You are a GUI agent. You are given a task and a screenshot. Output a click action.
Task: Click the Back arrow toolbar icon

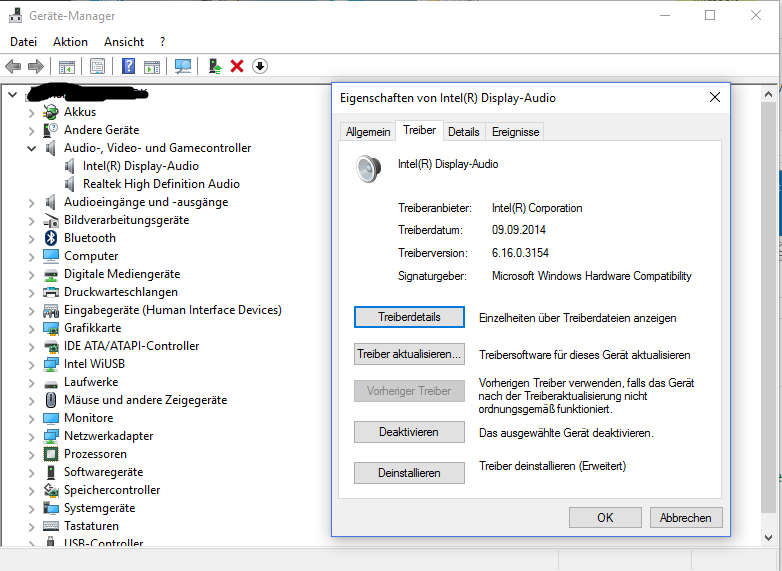(x=13, y=66)
